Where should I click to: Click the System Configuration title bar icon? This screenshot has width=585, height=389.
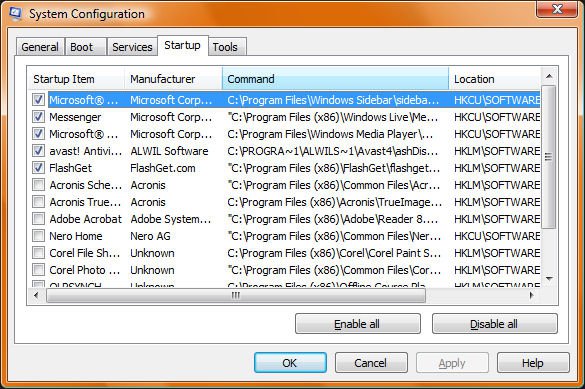[x=16, y=13]
